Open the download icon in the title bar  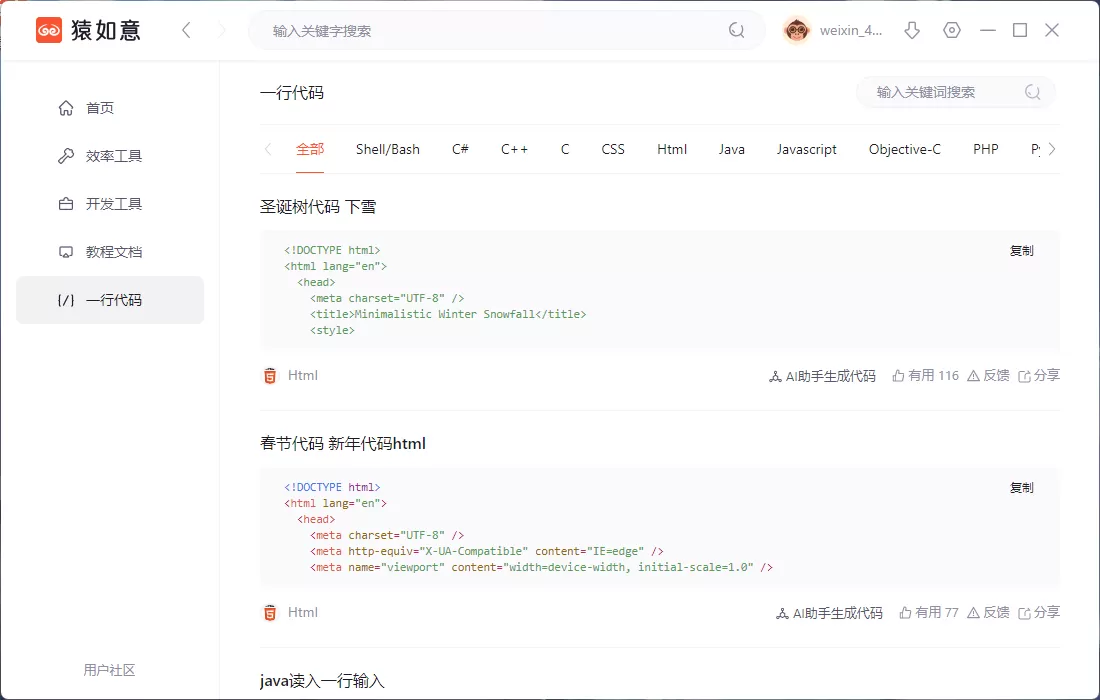pyautogui.click(x=911, y=30)
